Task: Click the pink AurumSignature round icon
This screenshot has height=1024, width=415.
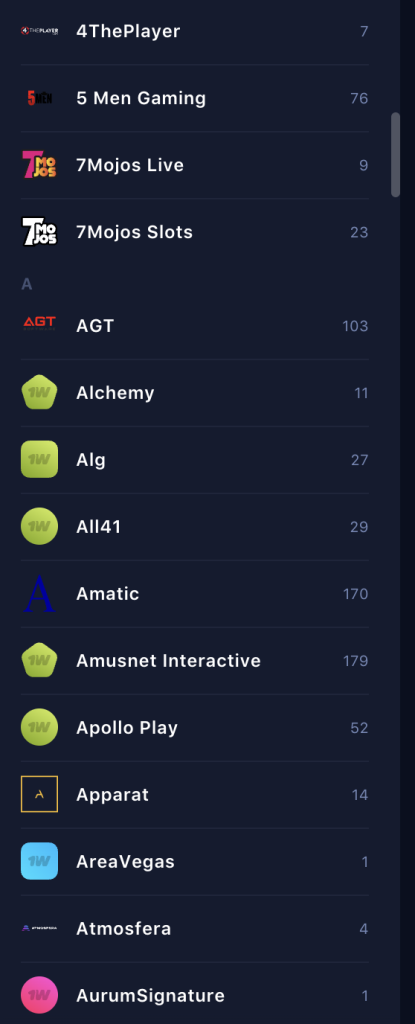Action: tap(39, 995)
